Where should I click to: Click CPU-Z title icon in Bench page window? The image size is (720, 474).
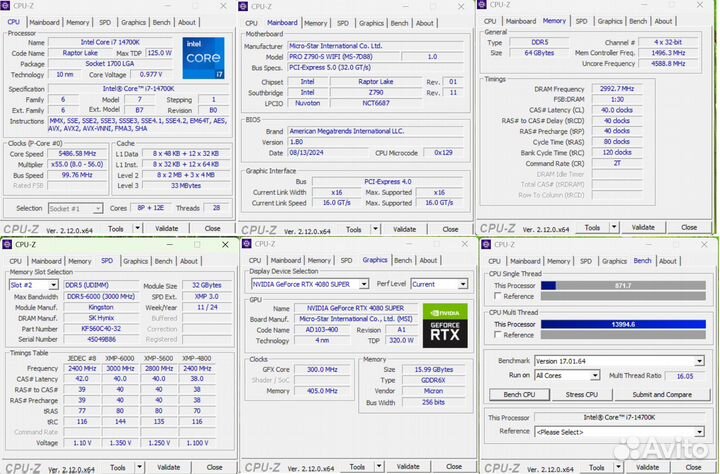[486, 244]
